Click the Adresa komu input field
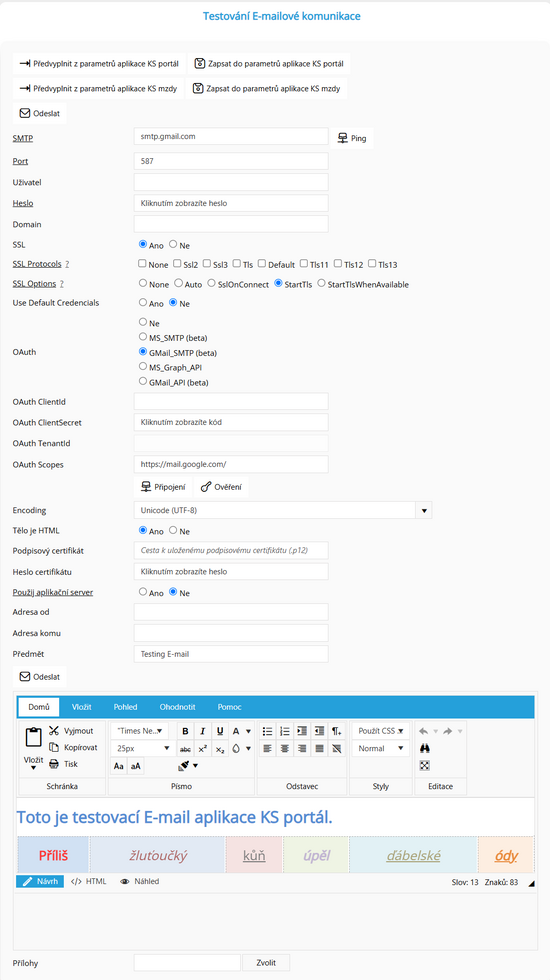The height and width of the screenshot is (980, 550). point(231,633)
